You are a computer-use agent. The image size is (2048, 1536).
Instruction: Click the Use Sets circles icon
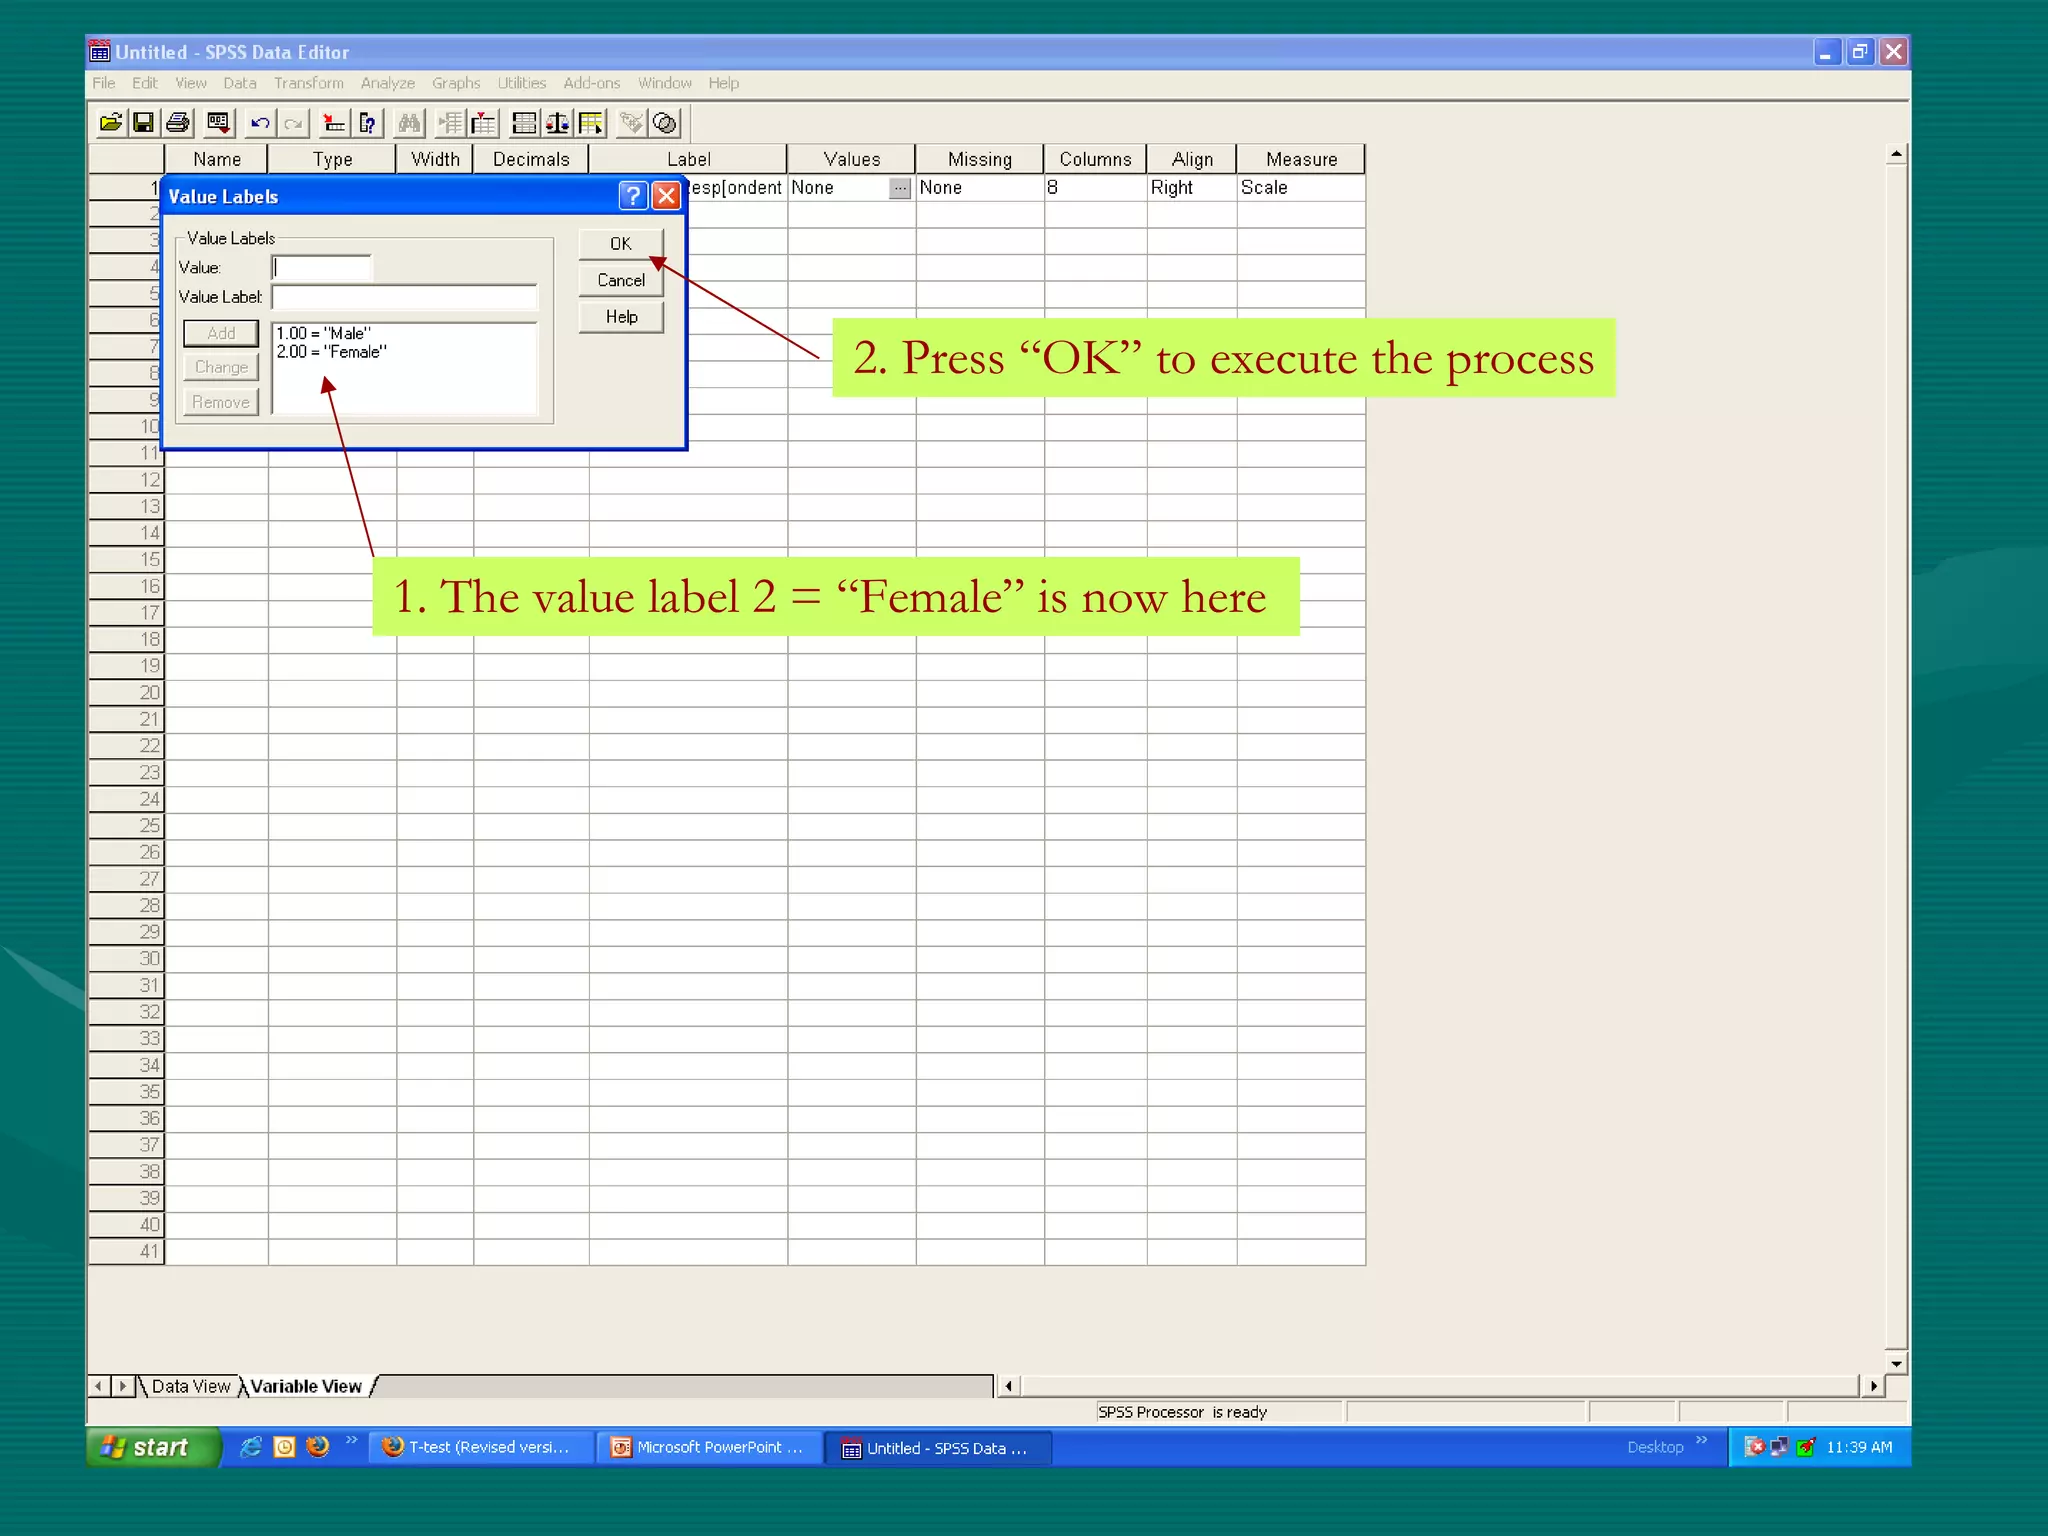point(665,123)
